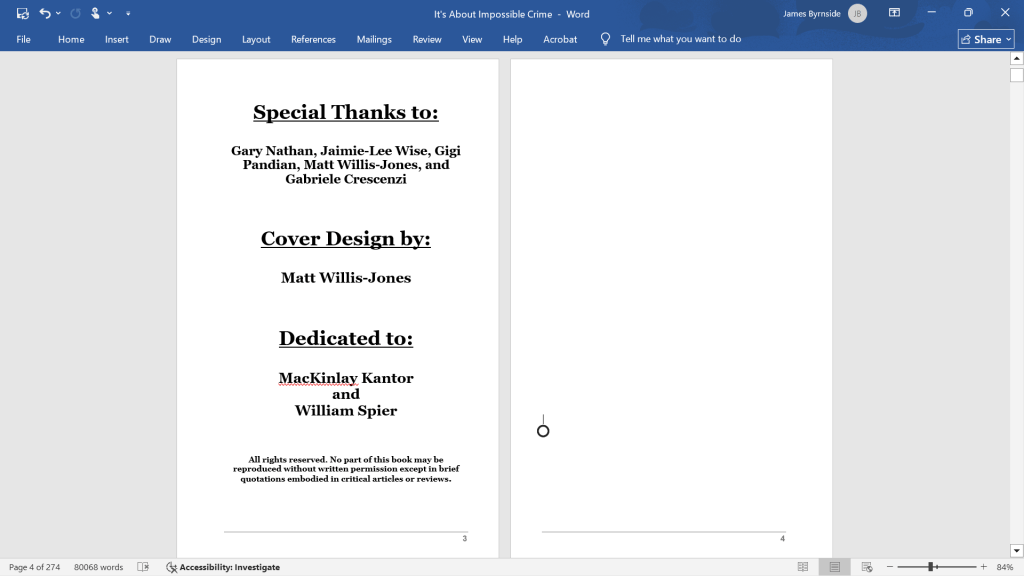Viewport: 1024px width, 576px height.
Task: Undo the last action
Action: 45,14
